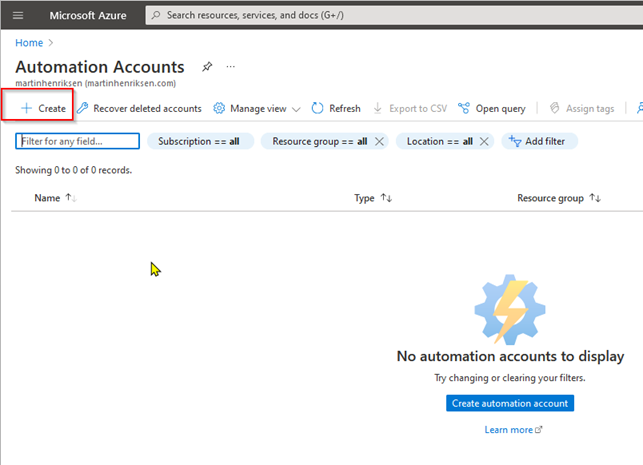Click the Create plus icon
Viewport: 643px width, 465px height.
click(x=26, y=108)
